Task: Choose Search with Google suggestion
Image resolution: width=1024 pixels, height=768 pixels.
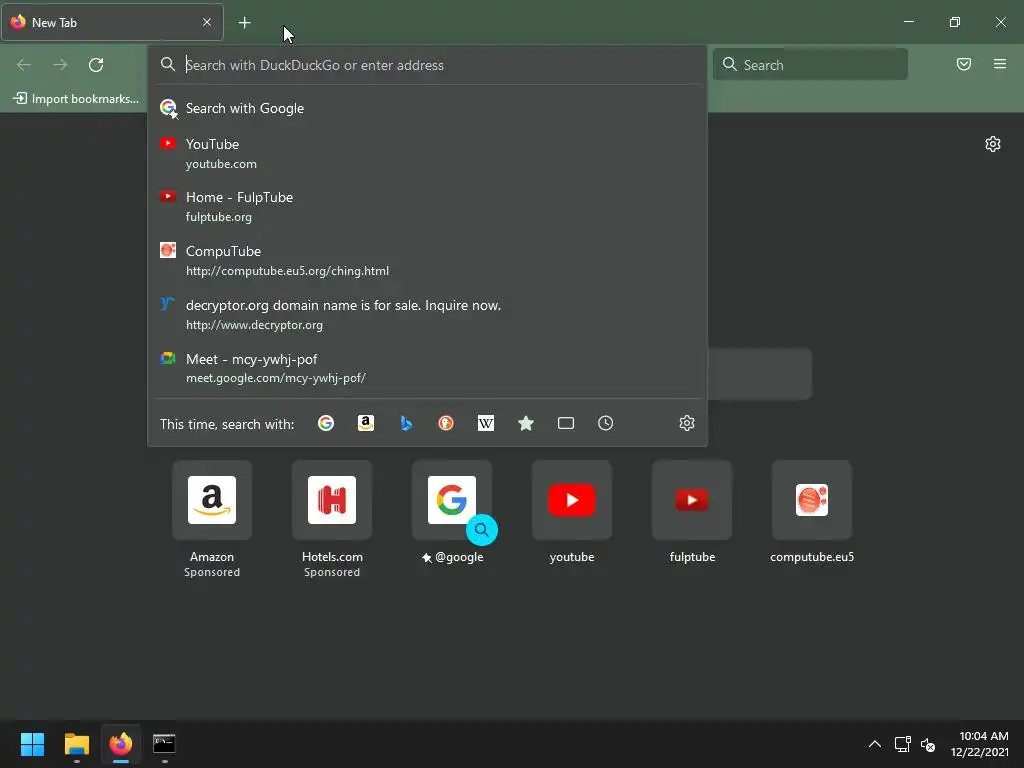Action: (x=428, y=108)
